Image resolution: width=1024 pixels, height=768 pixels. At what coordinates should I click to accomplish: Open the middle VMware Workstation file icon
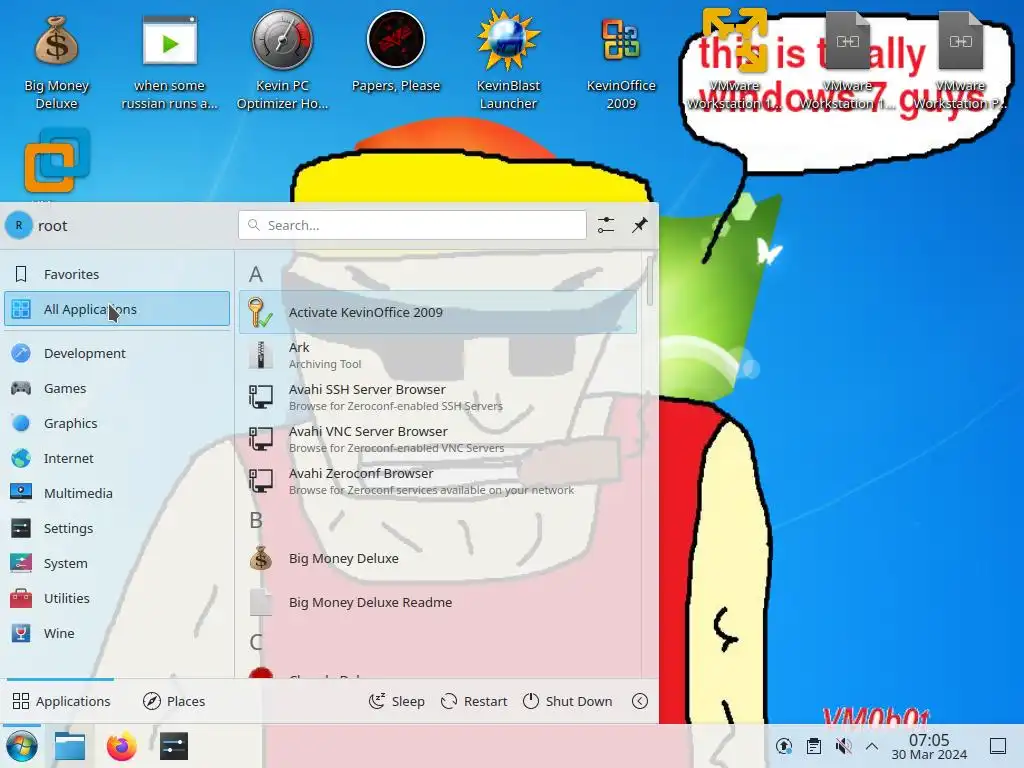point(847,62)
